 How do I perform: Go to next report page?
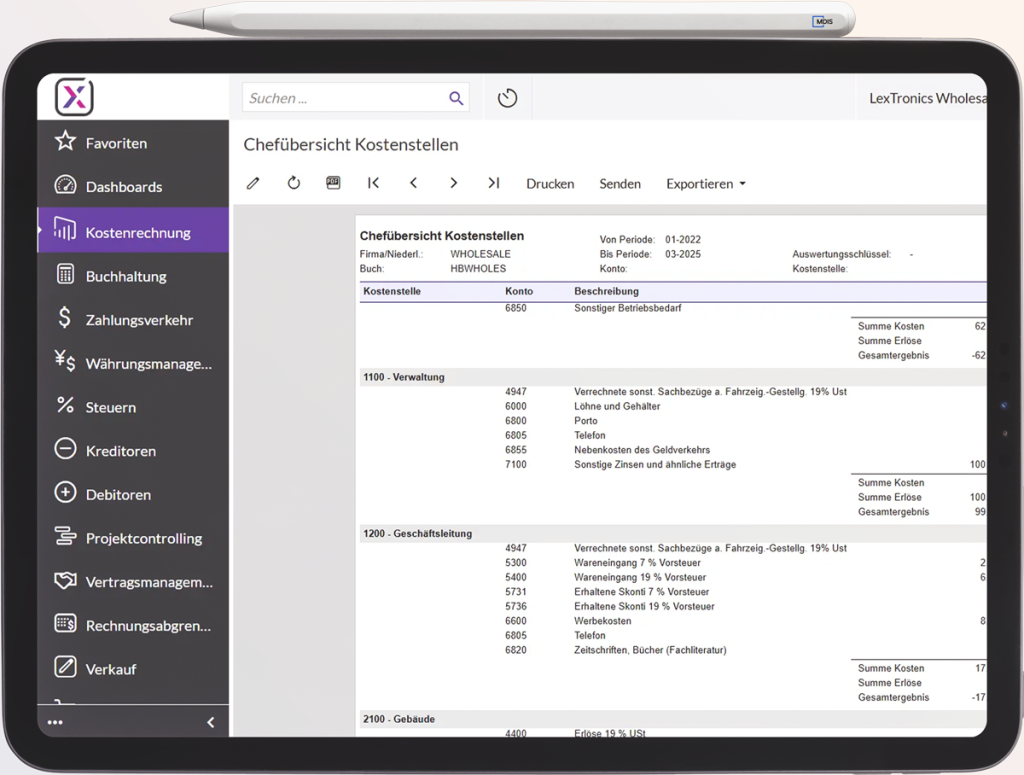pyautogui.click(x=453, y=183)
